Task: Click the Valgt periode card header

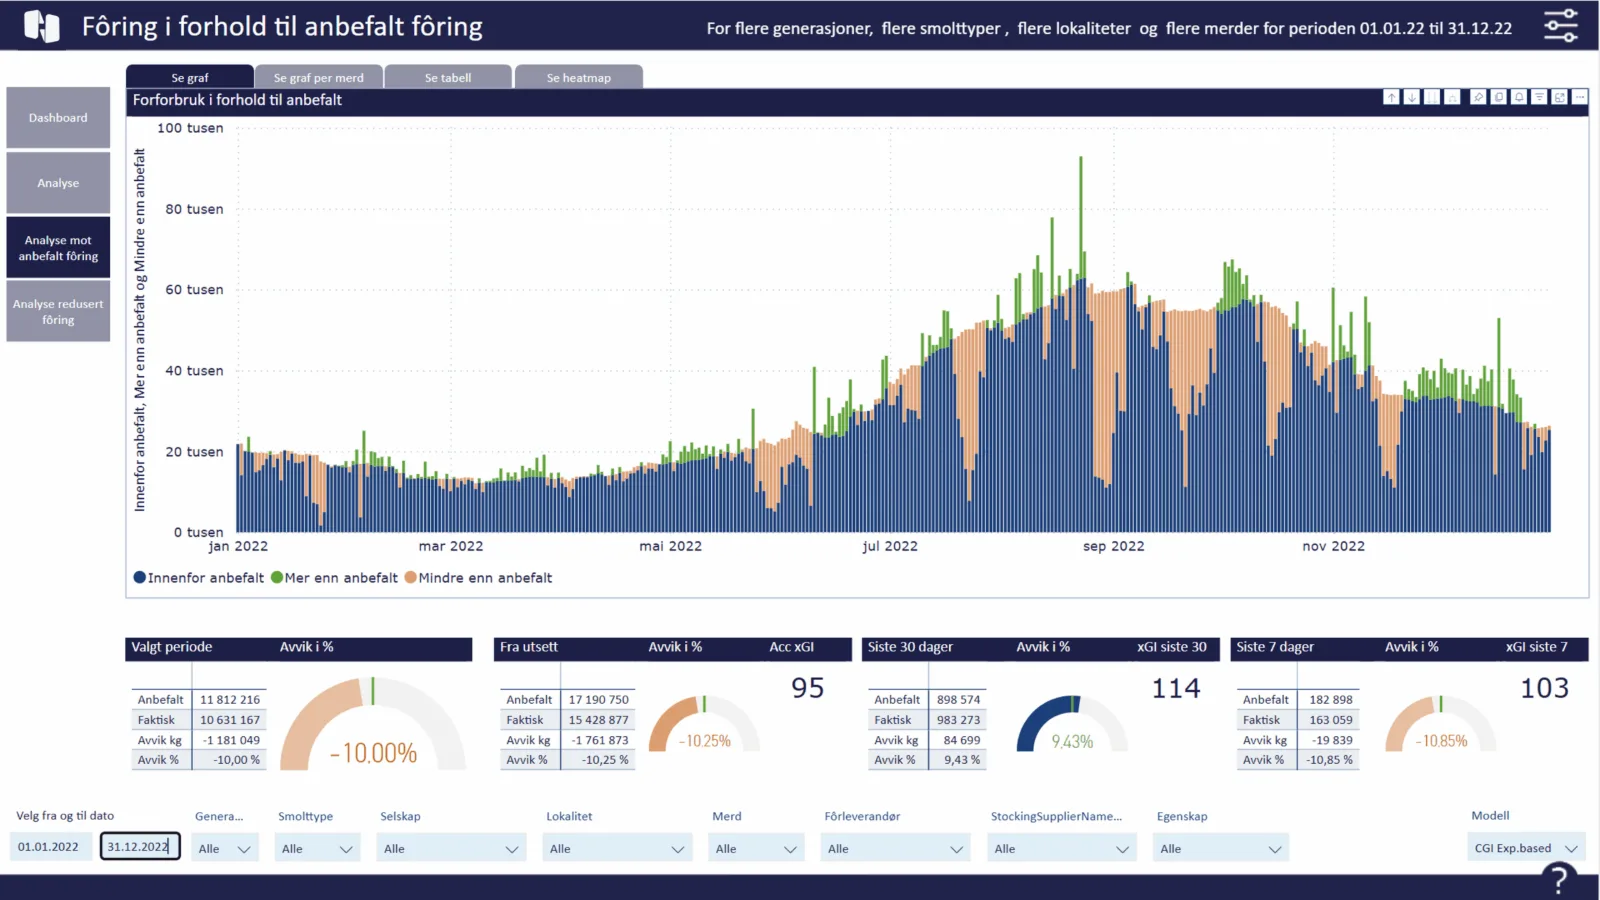Action: point(299,648)
